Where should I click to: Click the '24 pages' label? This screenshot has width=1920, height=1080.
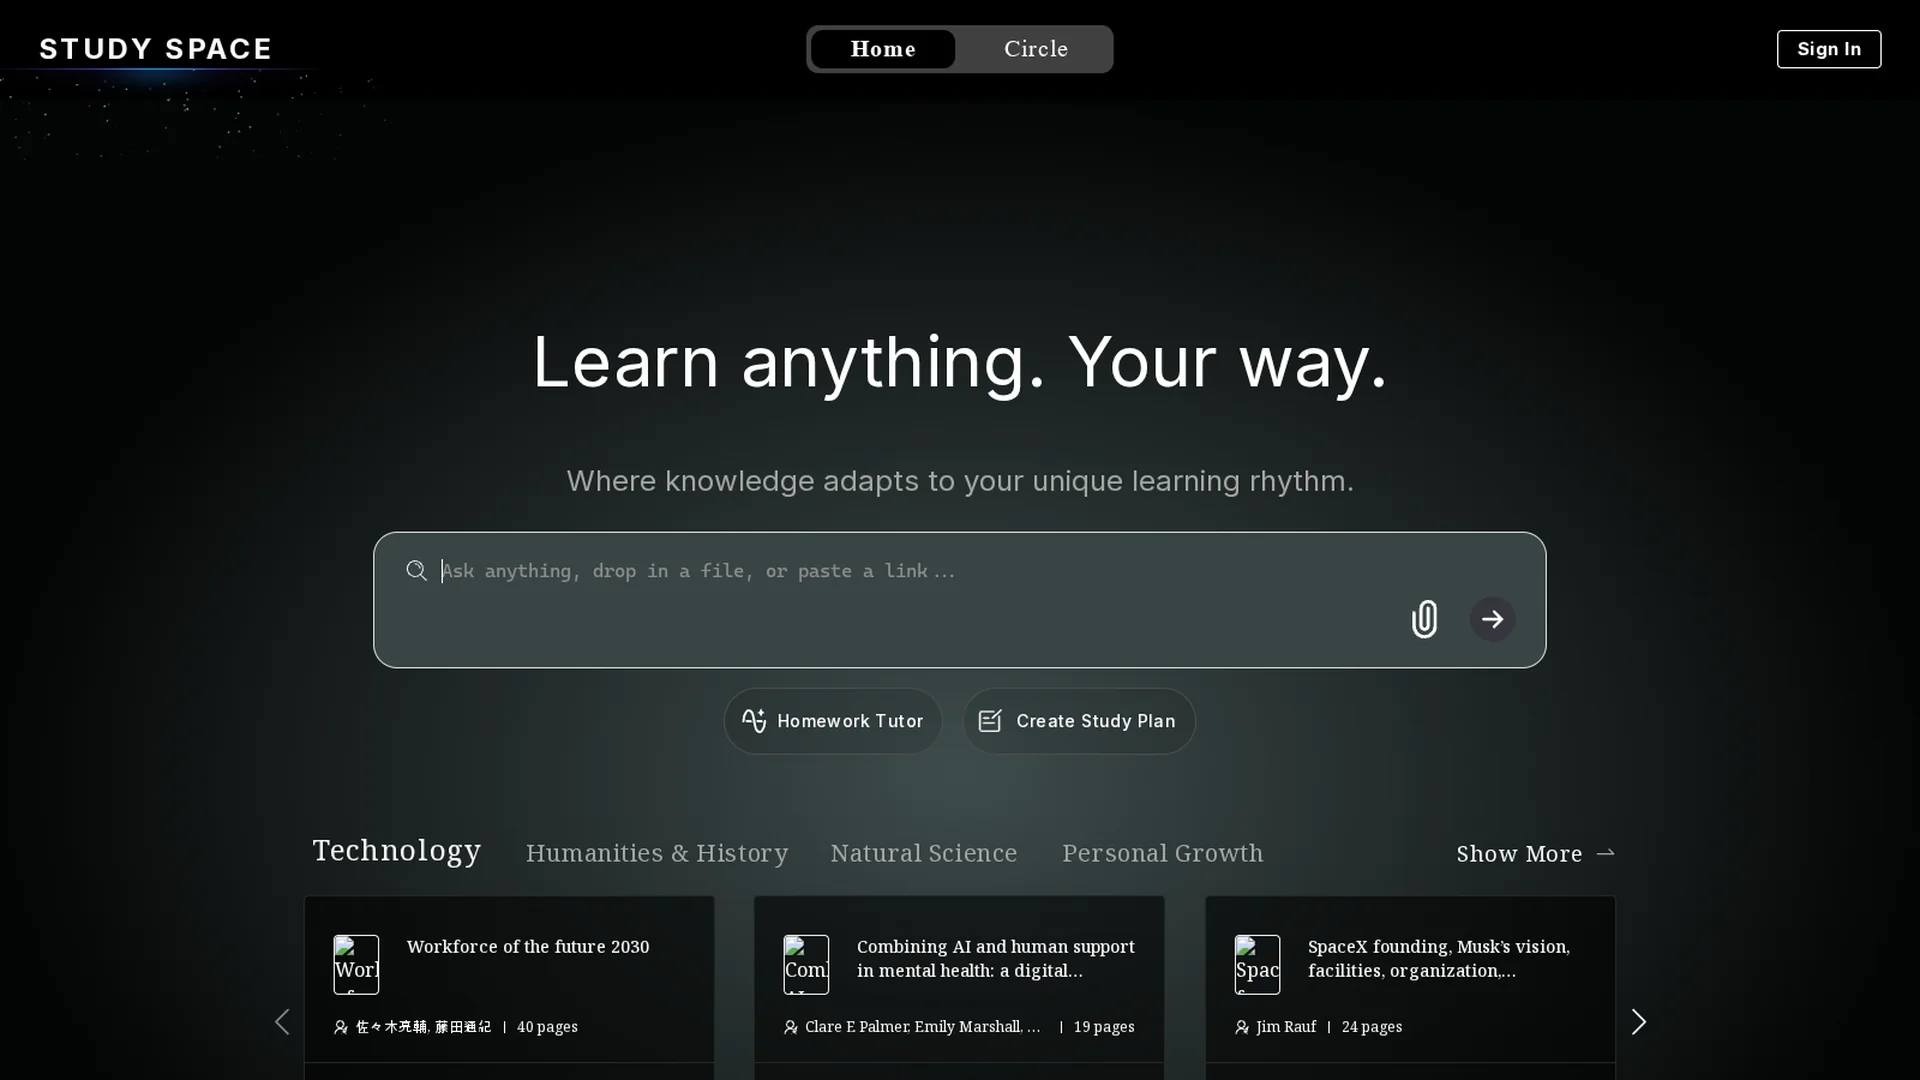pyautogui.click(x=1372, y=1027)
